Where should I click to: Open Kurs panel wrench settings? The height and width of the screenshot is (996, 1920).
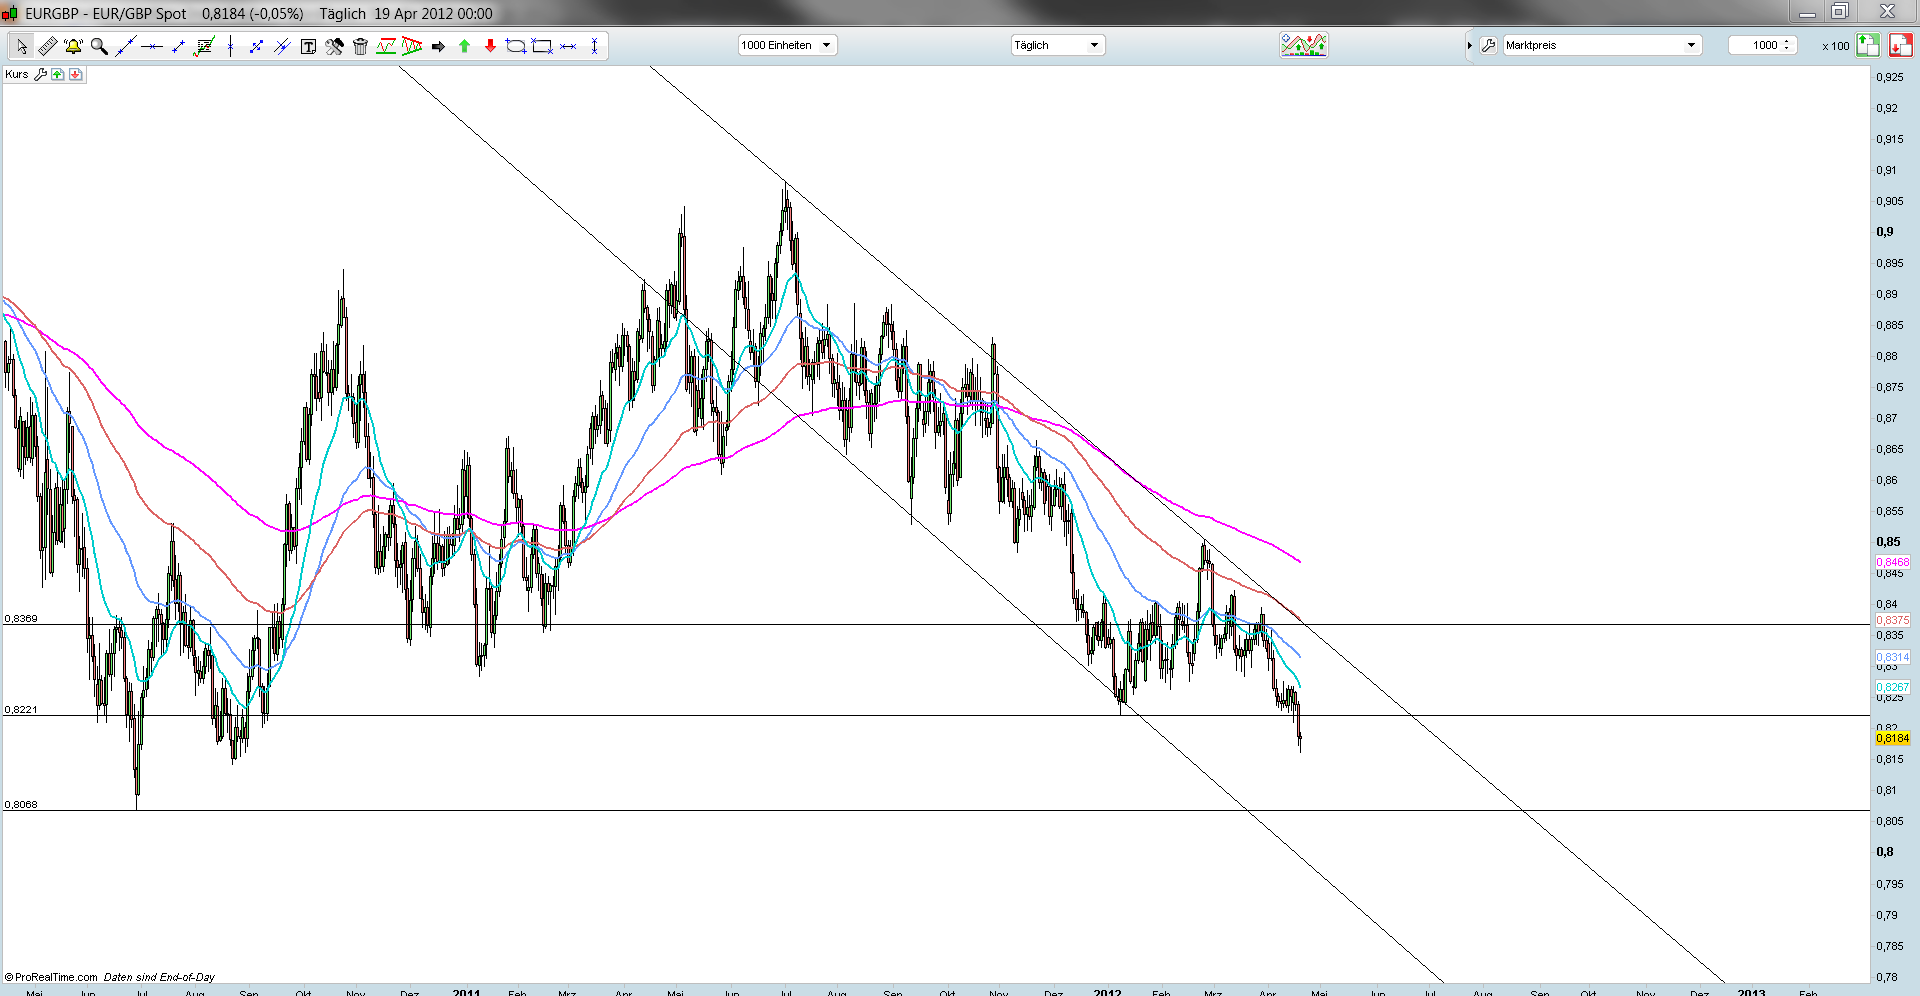(41, 75)
